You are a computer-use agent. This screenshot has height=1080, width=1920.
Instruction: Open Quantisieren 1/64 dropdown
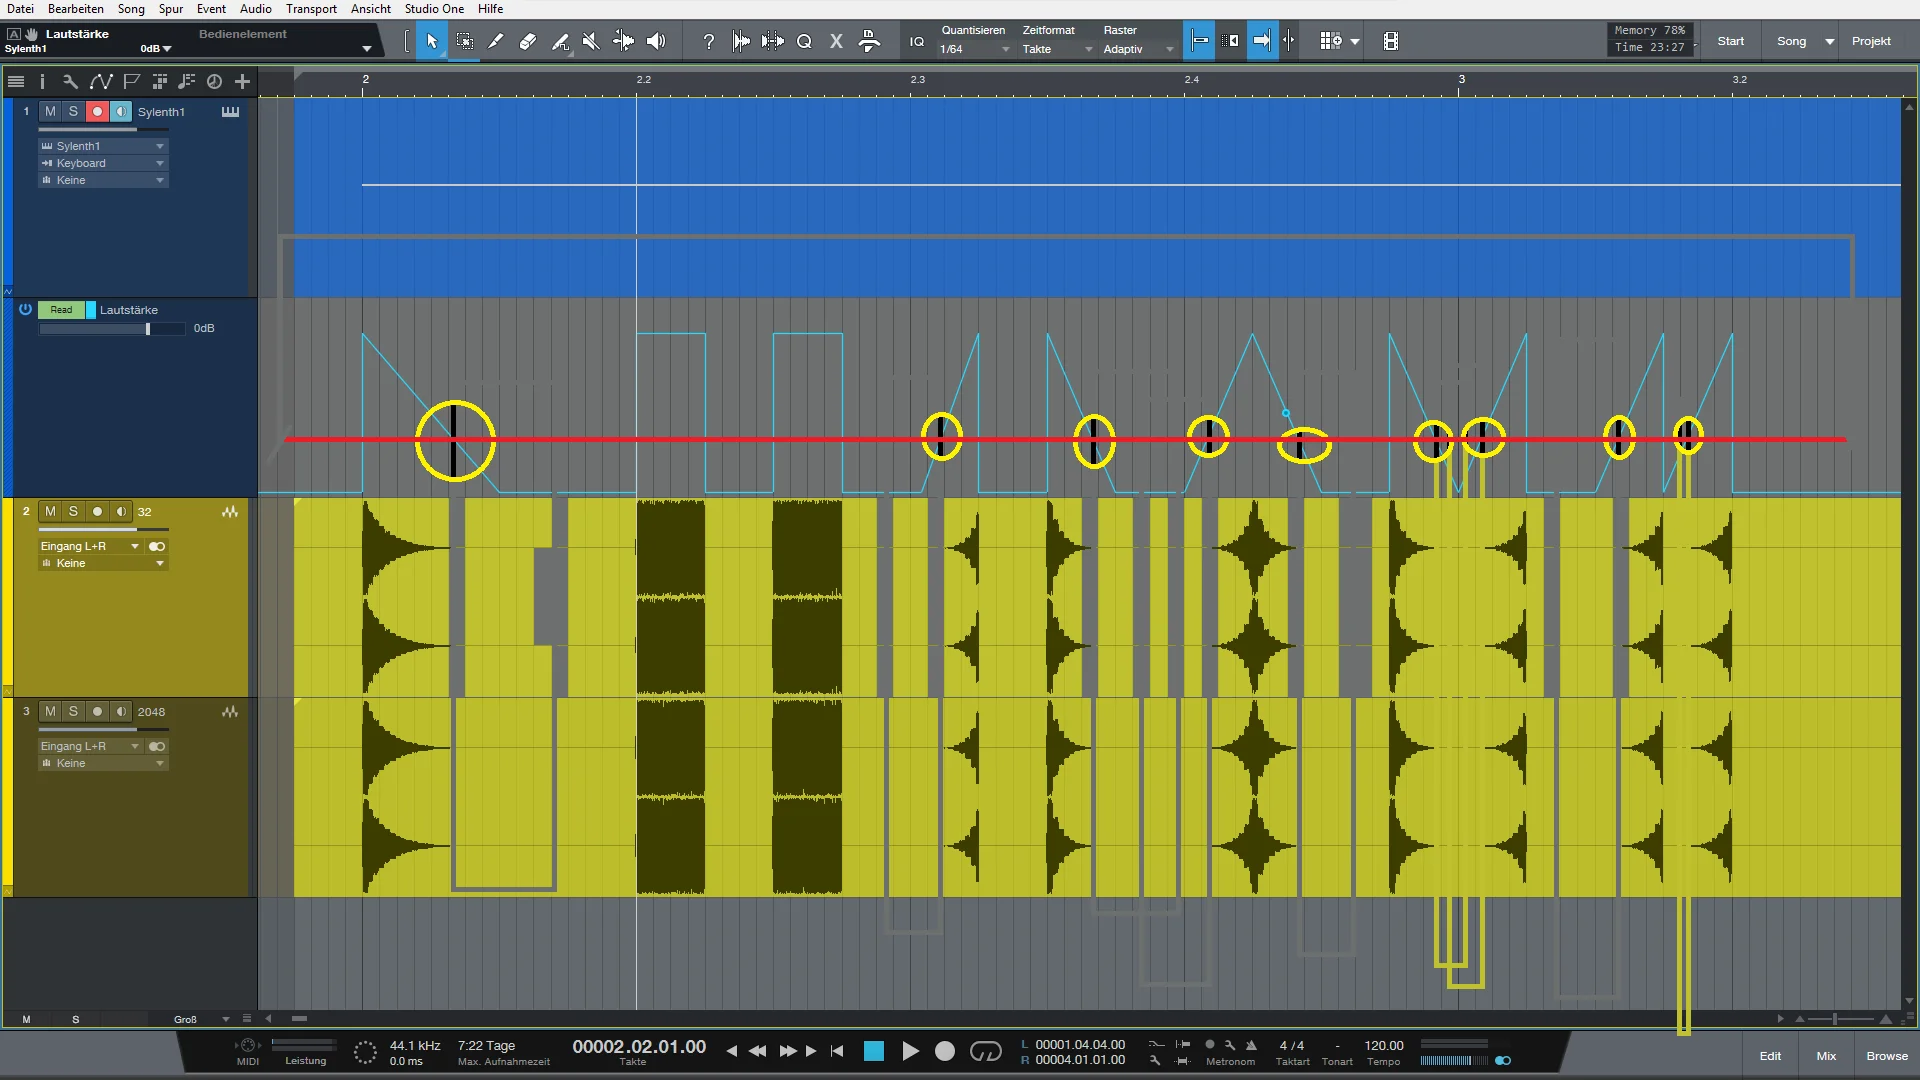pos(975,49)
